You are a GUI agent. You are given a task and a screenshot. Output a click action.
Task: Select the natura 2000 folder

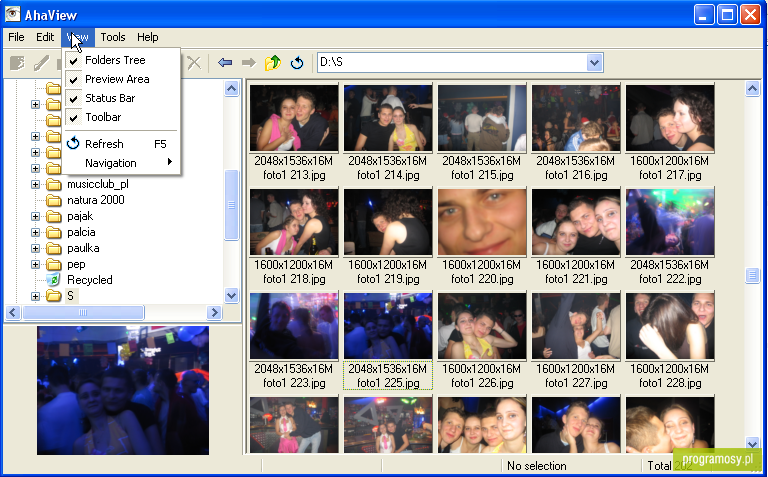[96, 200]
